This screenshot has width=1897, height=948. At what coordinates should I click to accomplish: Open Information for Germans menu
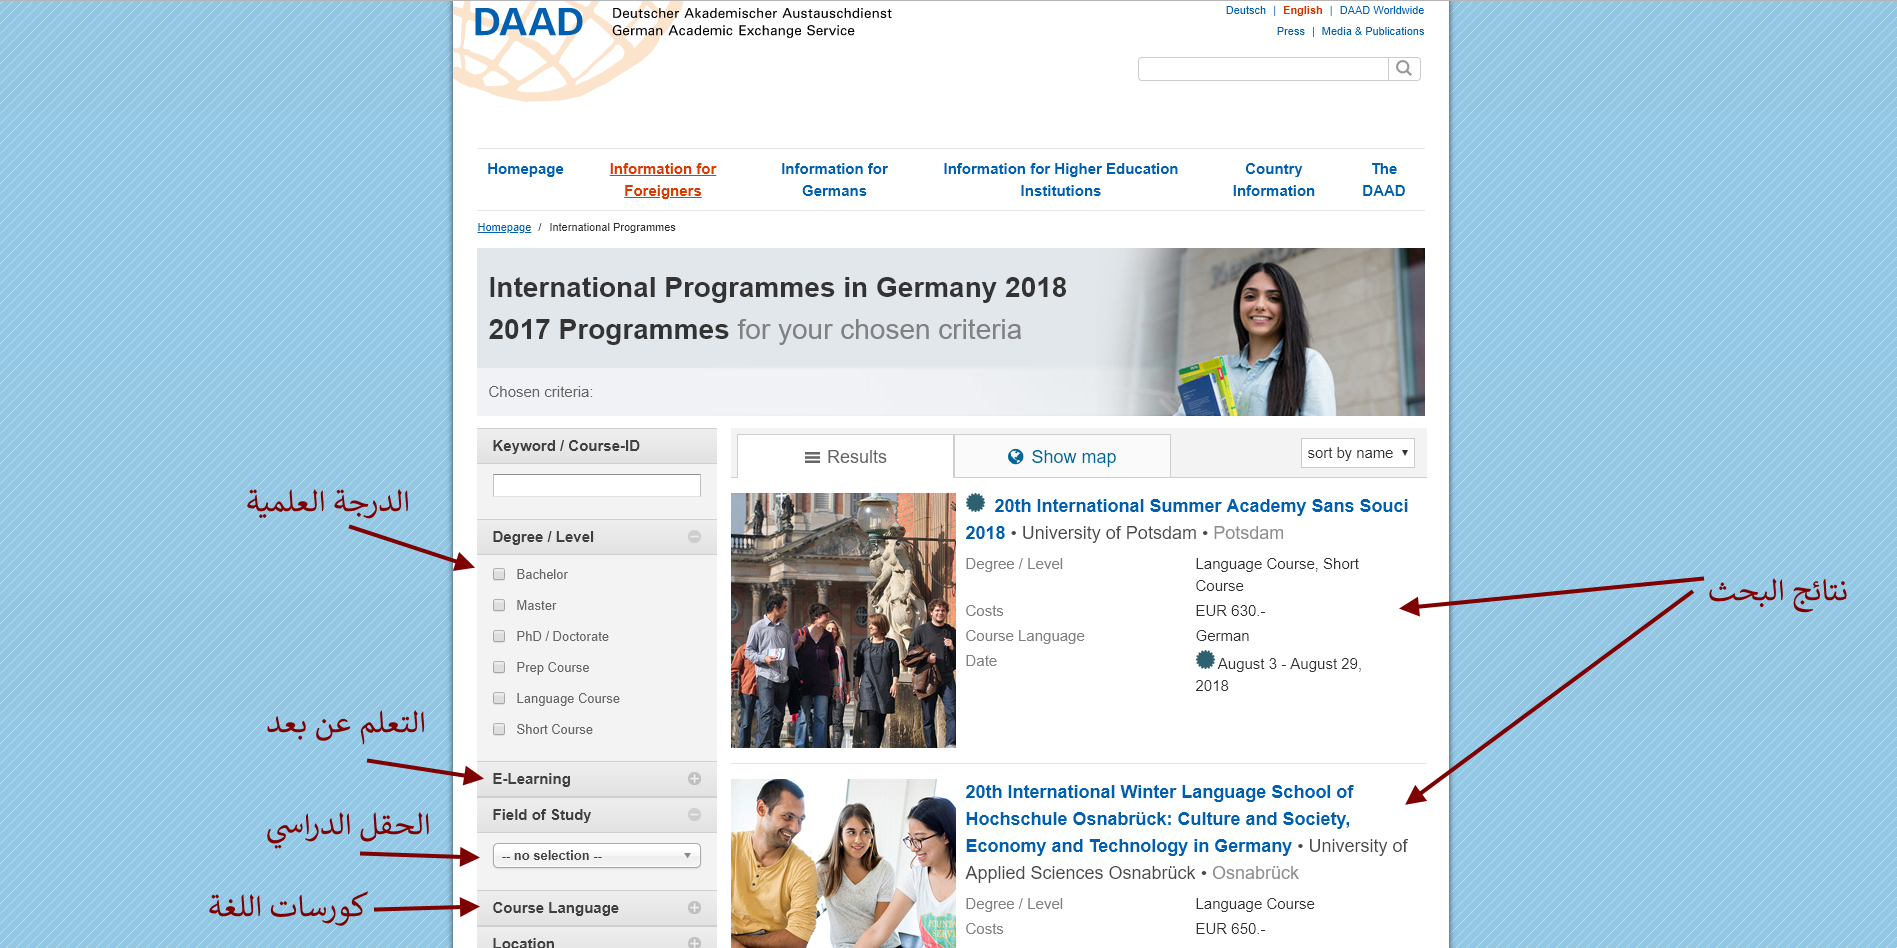tap(834, 180)
